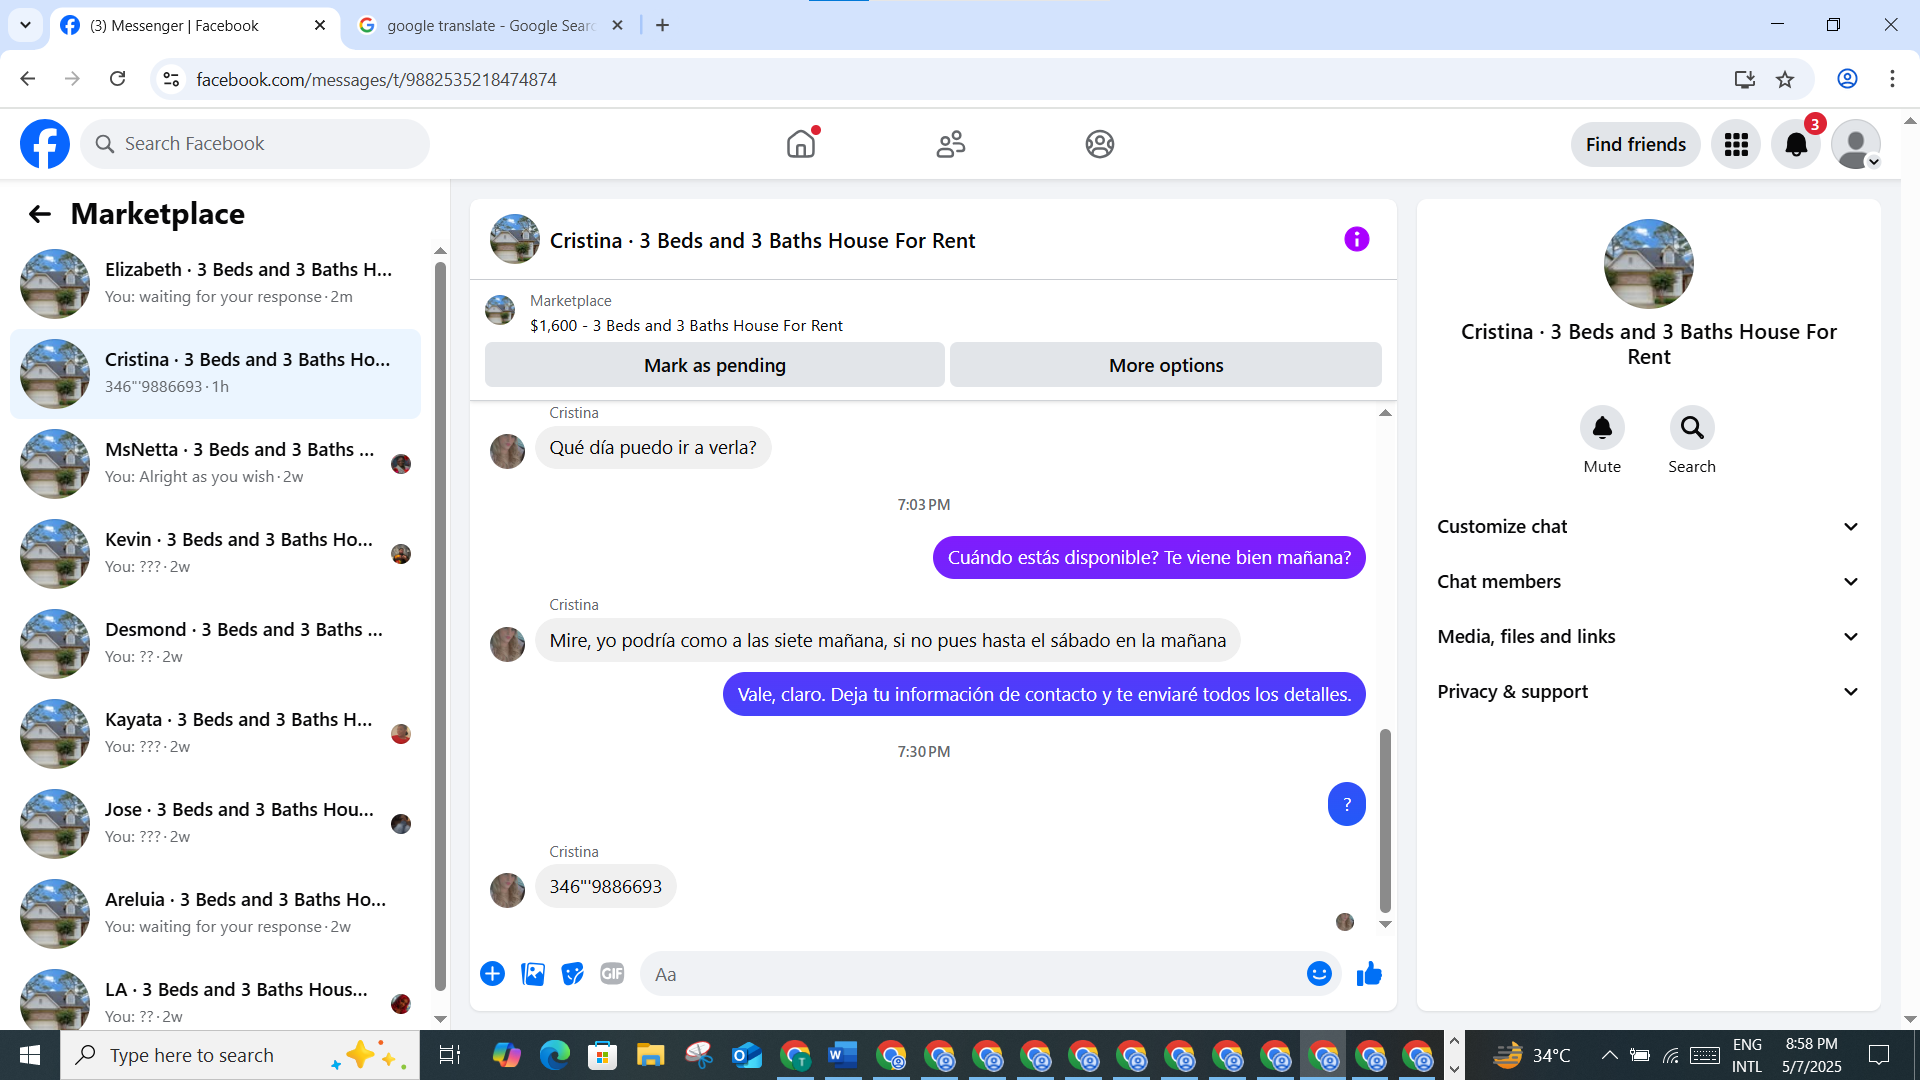The height and width of the screenshot is (1080, 1920).
Task: Expand Privacy & support section
Action: 1648,692
